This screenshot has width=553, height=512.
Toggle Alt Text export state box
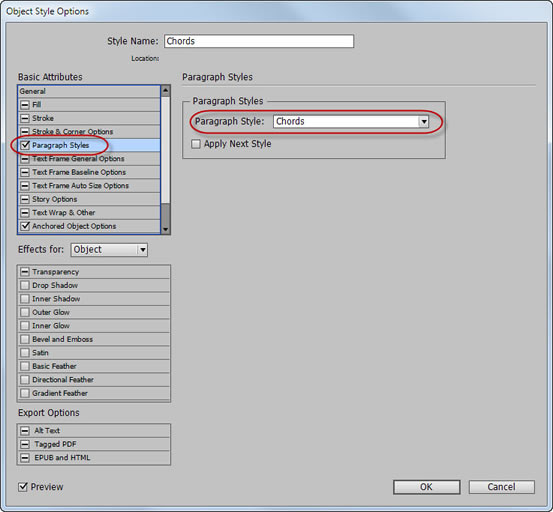25,431
